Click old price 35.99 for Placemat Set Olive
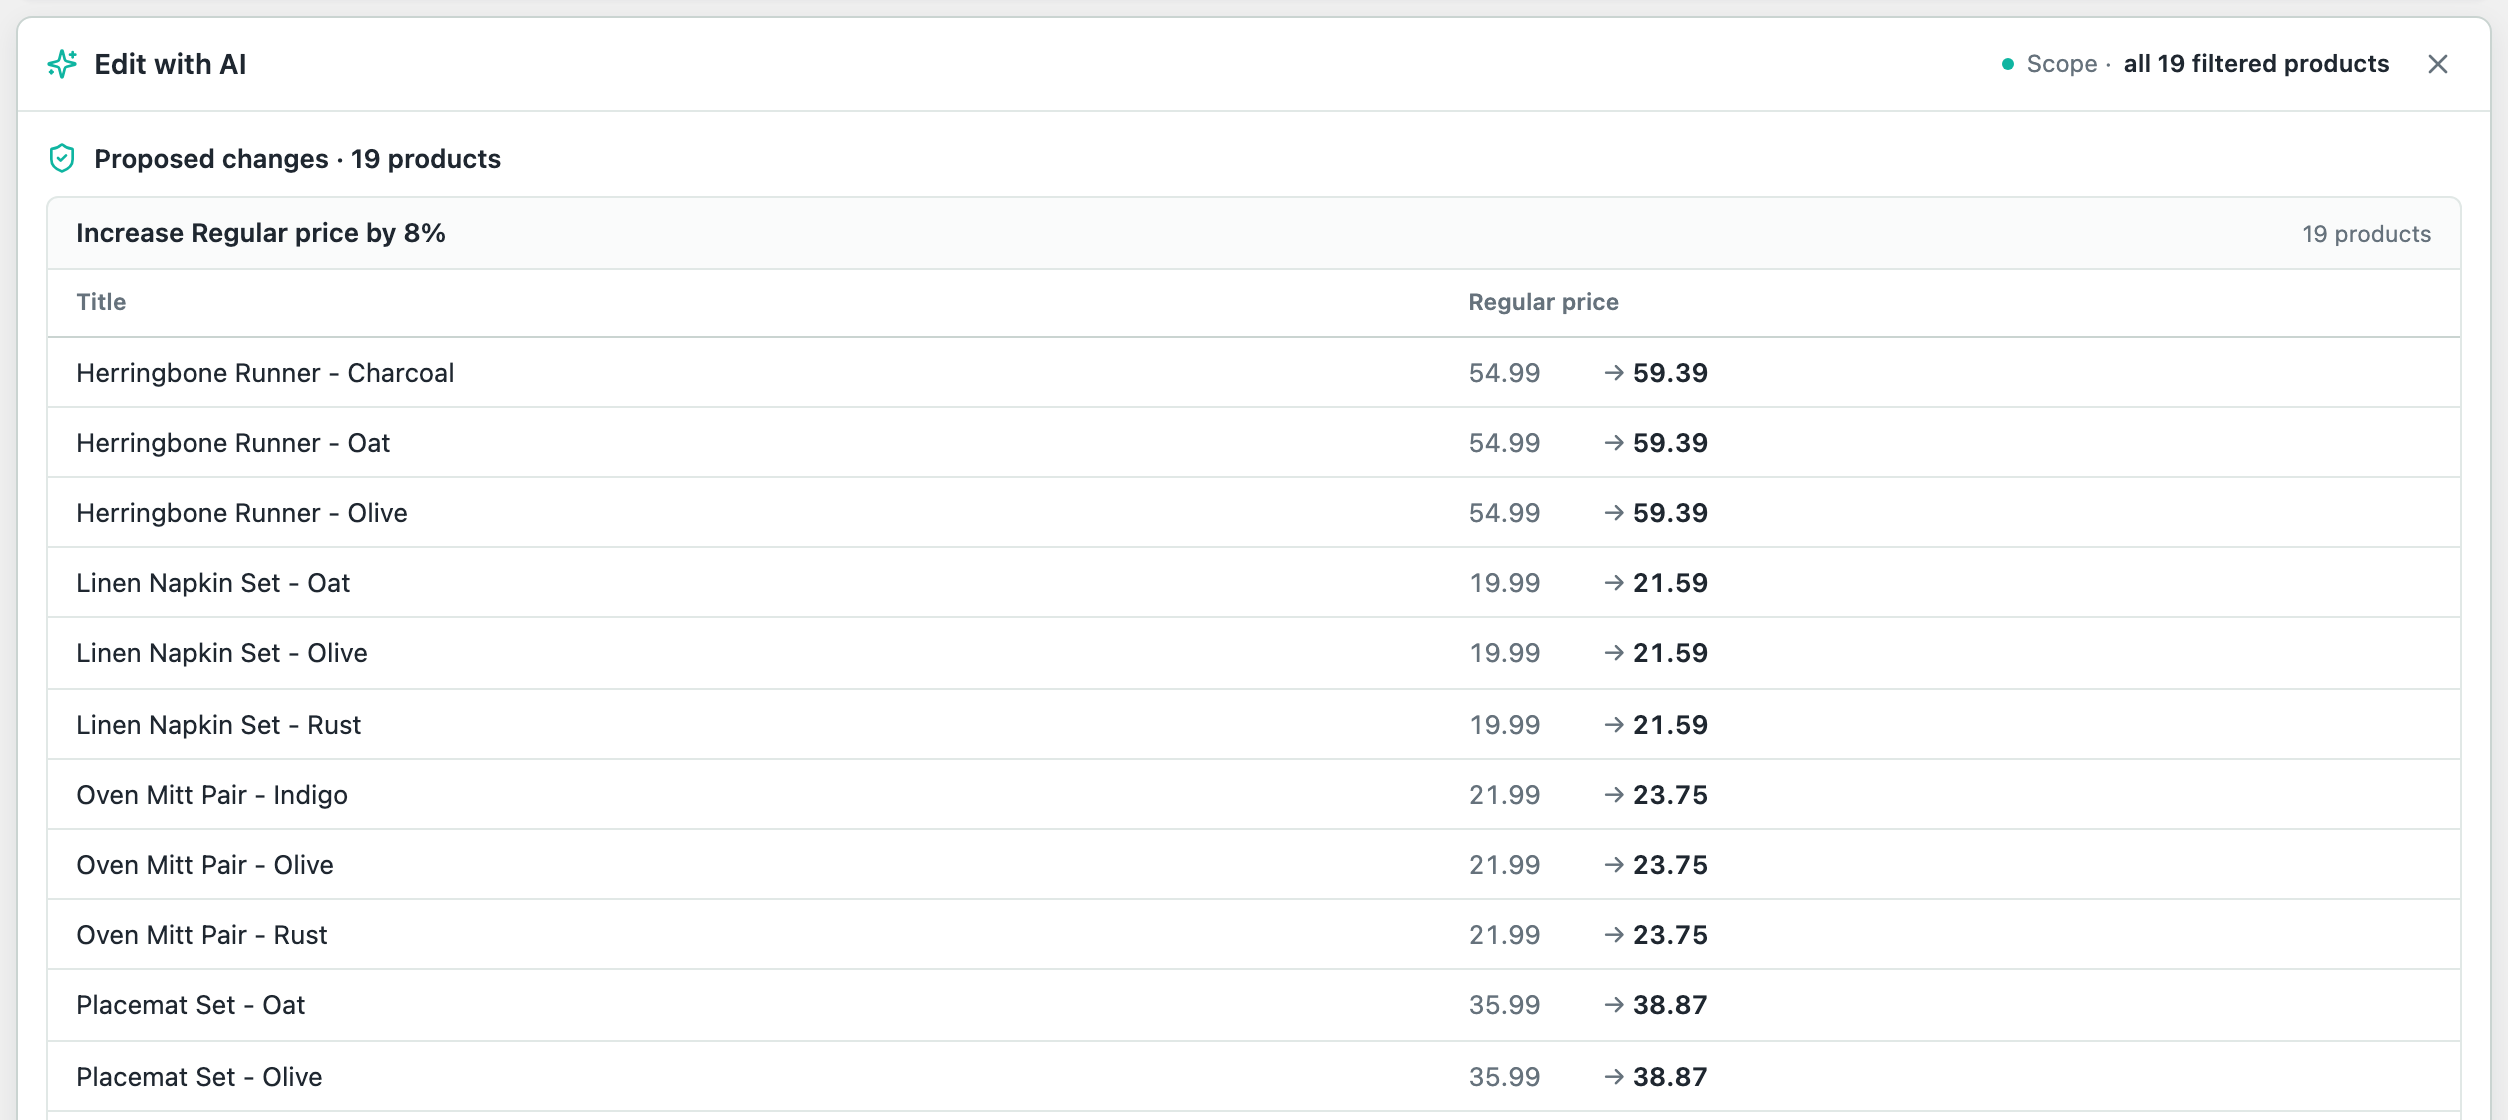Image resolution: width=2508 pixels, height=1120 pixels. 1504,1077
